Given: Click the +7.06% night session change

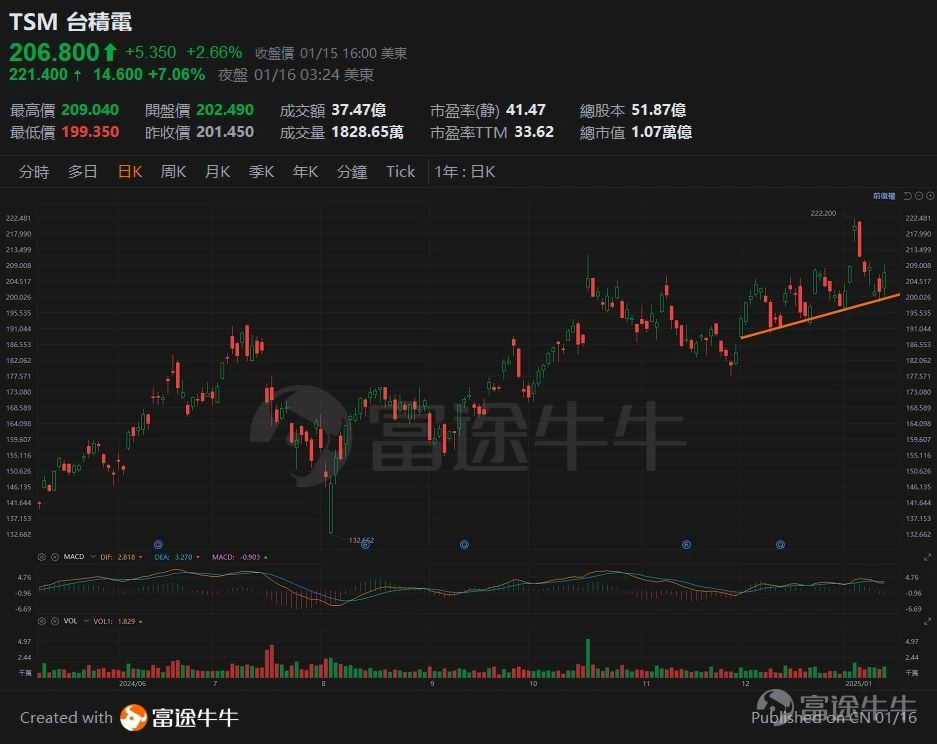Looking at the screenshot, I should pyautogui.click(x=176, y=75).
